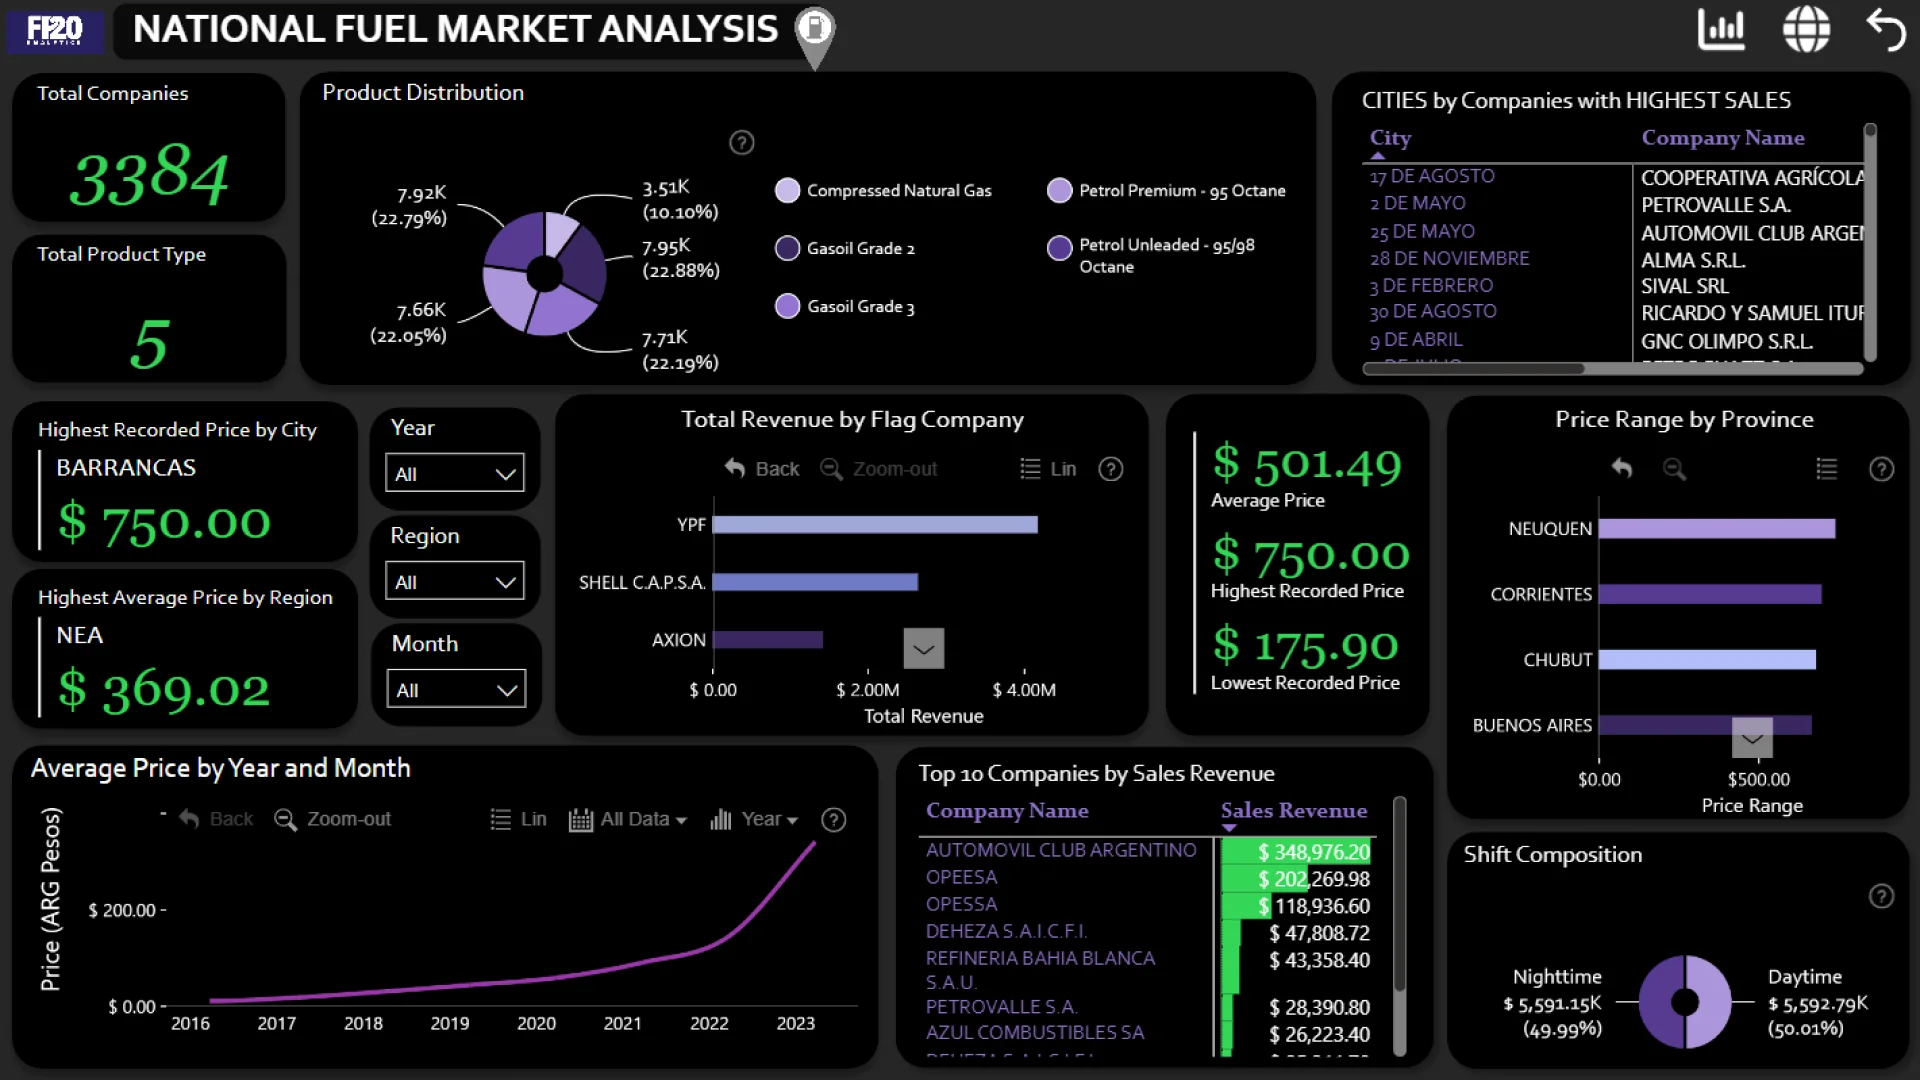The height and width of the screenshot is (1080, 1920).
Task: Sort by City column header
Action: (x=1390, y=137)
